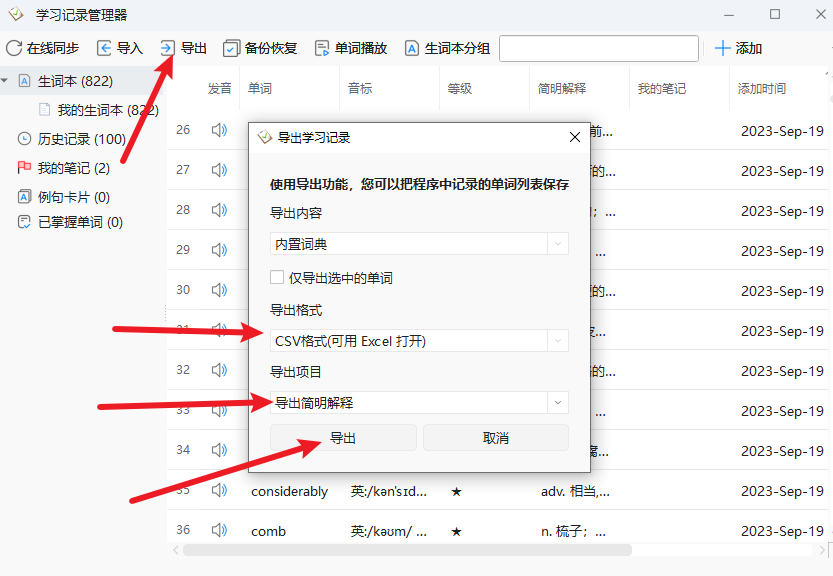Open backup and restore (备份恢复)
Viewport: 833px width, 576px height.
pyautogui.click(x=231, y=48)
